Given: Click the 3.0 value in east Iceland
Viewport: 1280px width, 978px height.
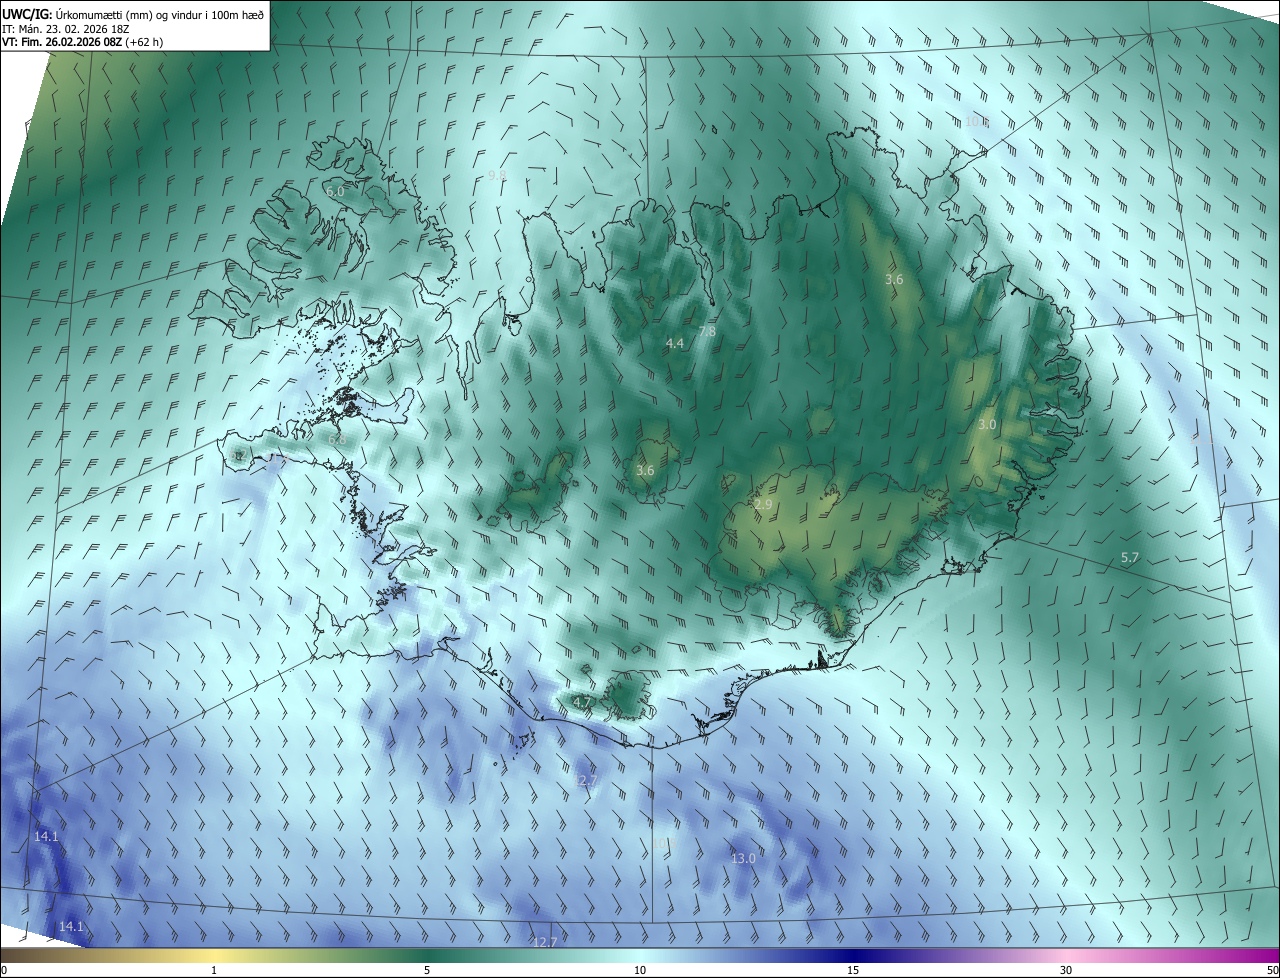Looking at the screenshot, I should click(987, 425).
